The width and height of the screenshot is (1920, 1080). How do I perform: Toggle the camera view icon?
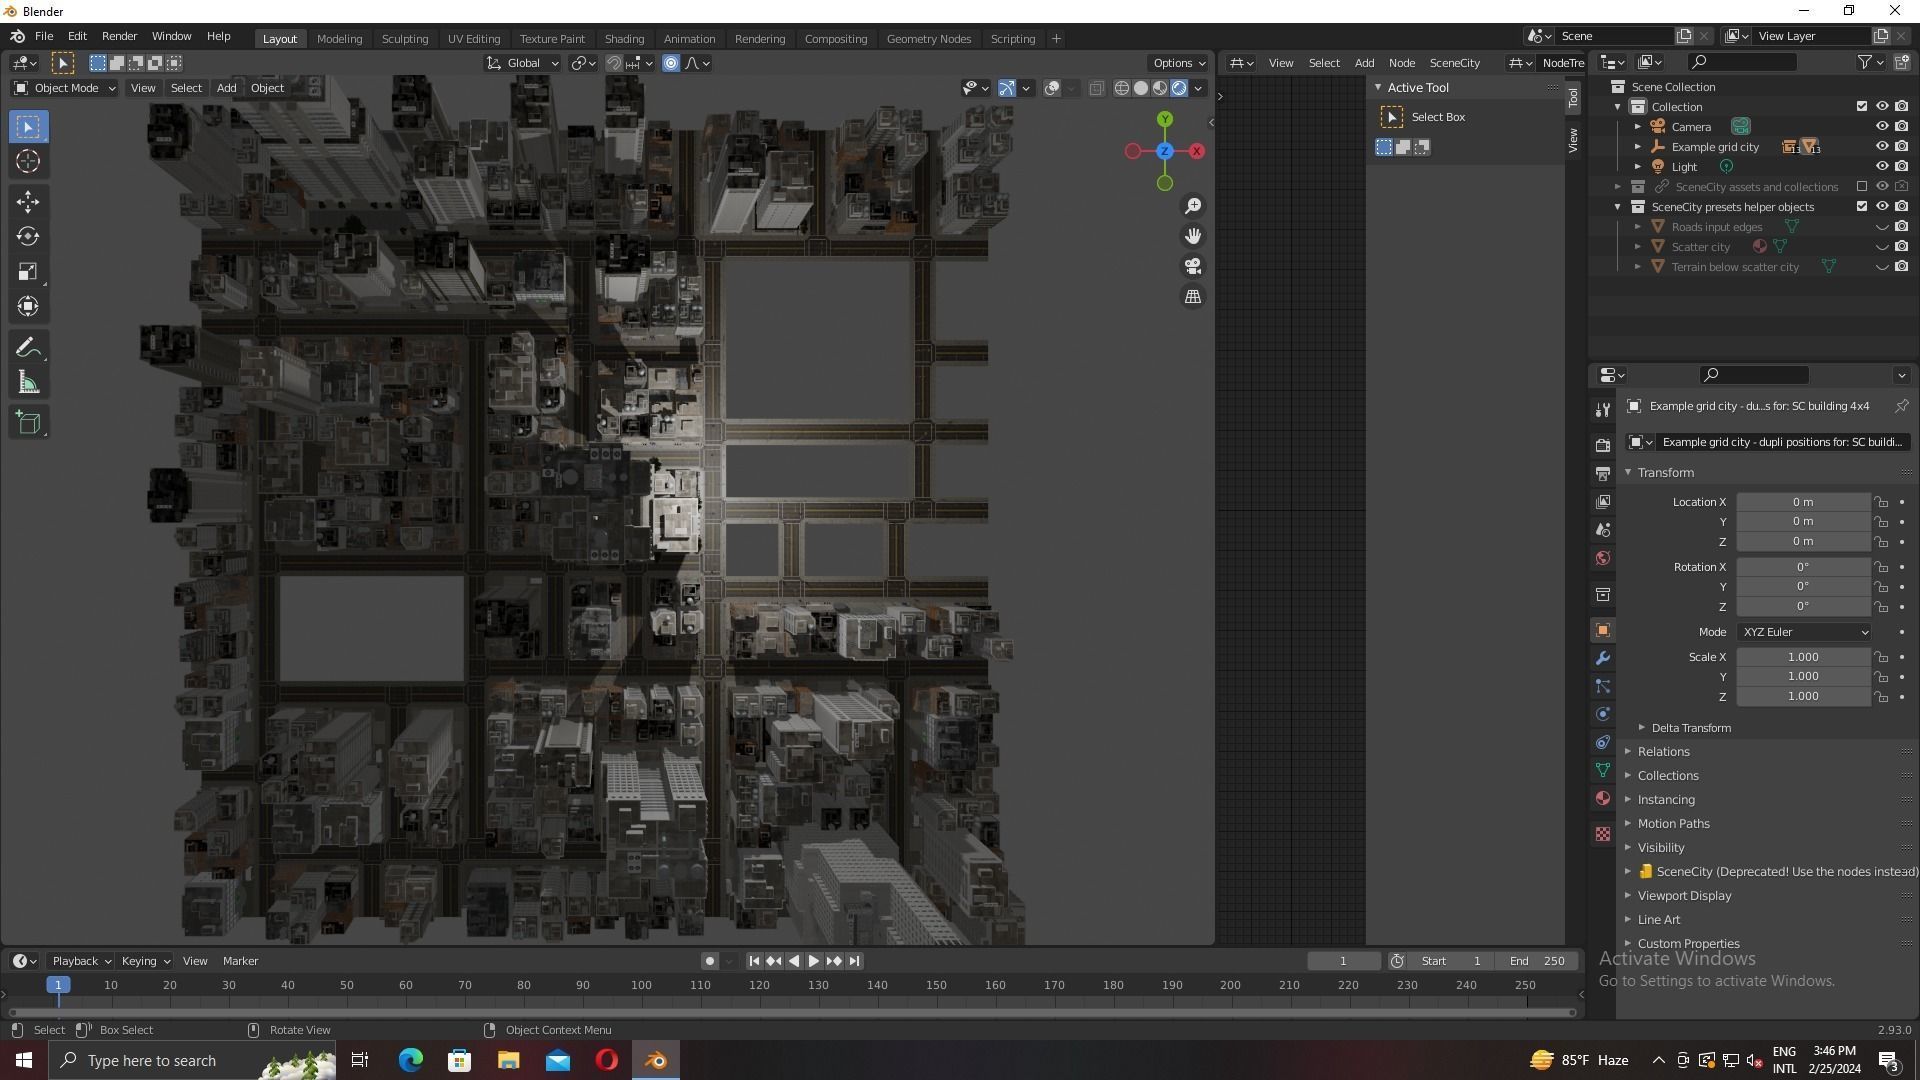click(x=1193, y=267)
